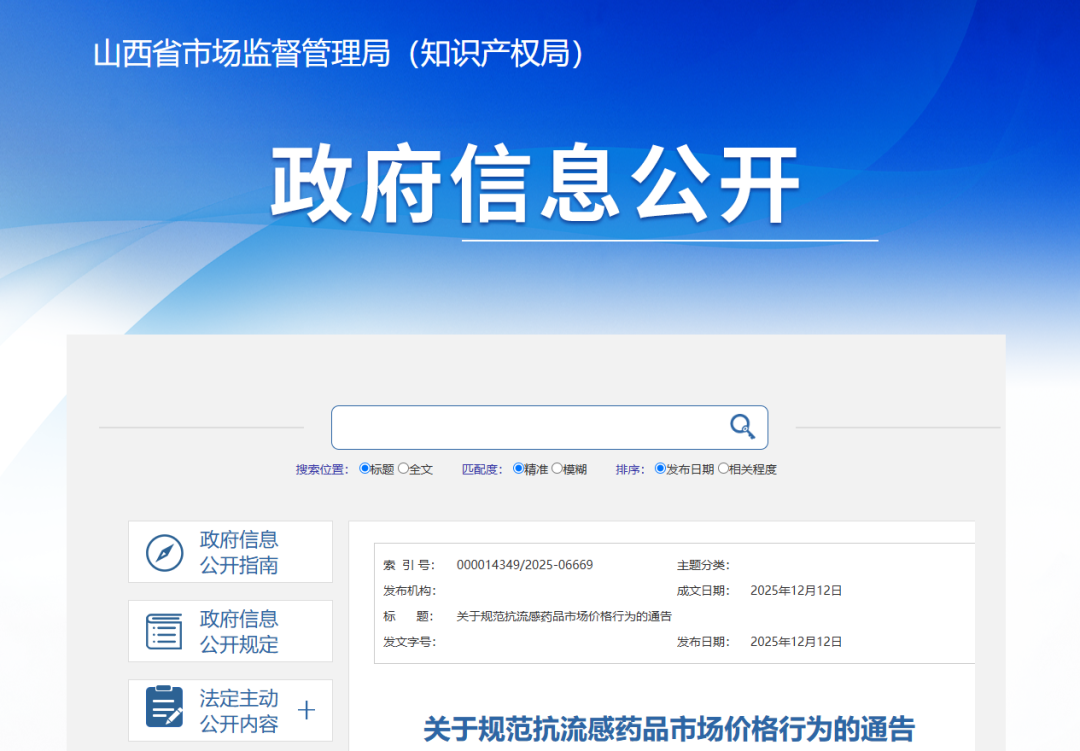
Task: Focus the search text box
Action: point(530,427)
